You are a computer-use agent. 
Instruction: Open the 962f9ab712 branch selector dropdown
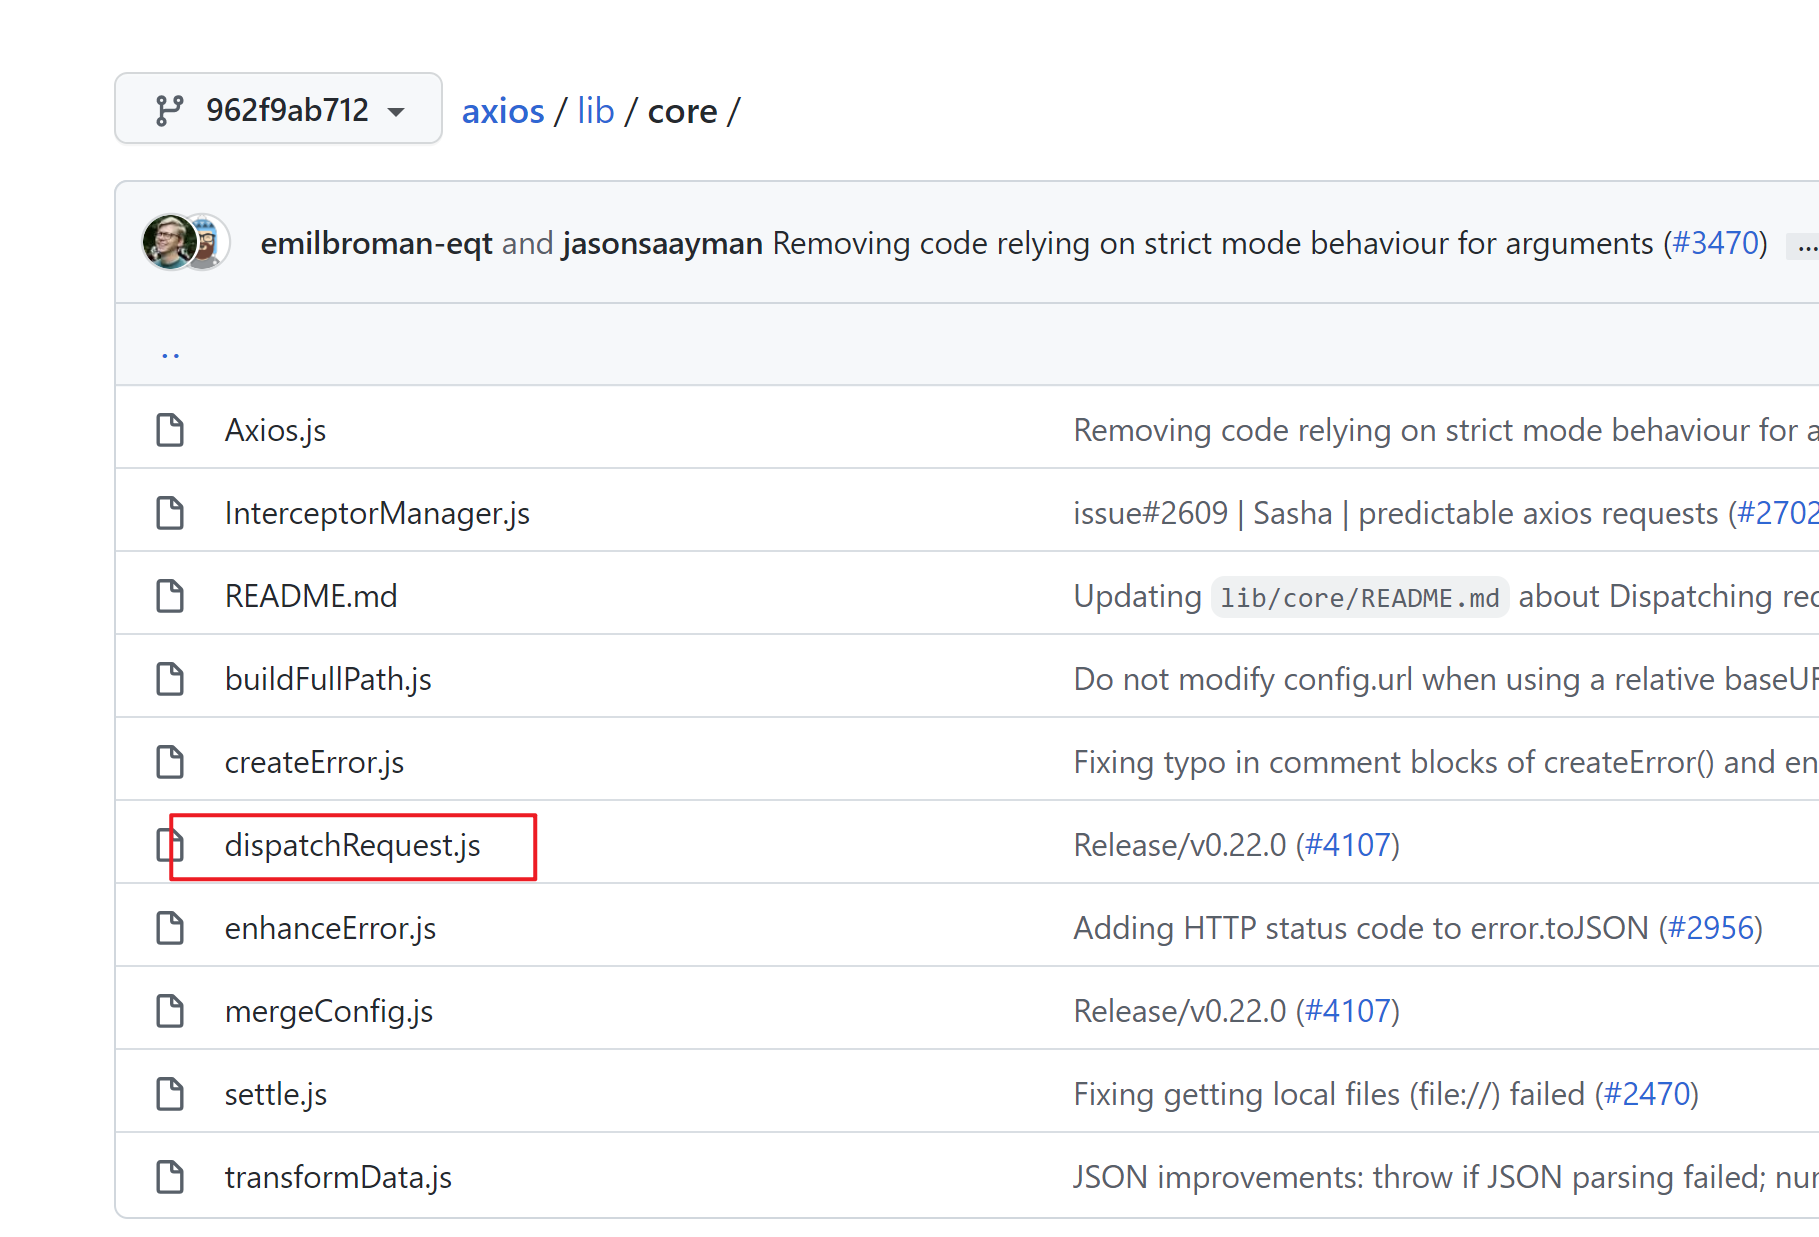[x=278, y=109]
